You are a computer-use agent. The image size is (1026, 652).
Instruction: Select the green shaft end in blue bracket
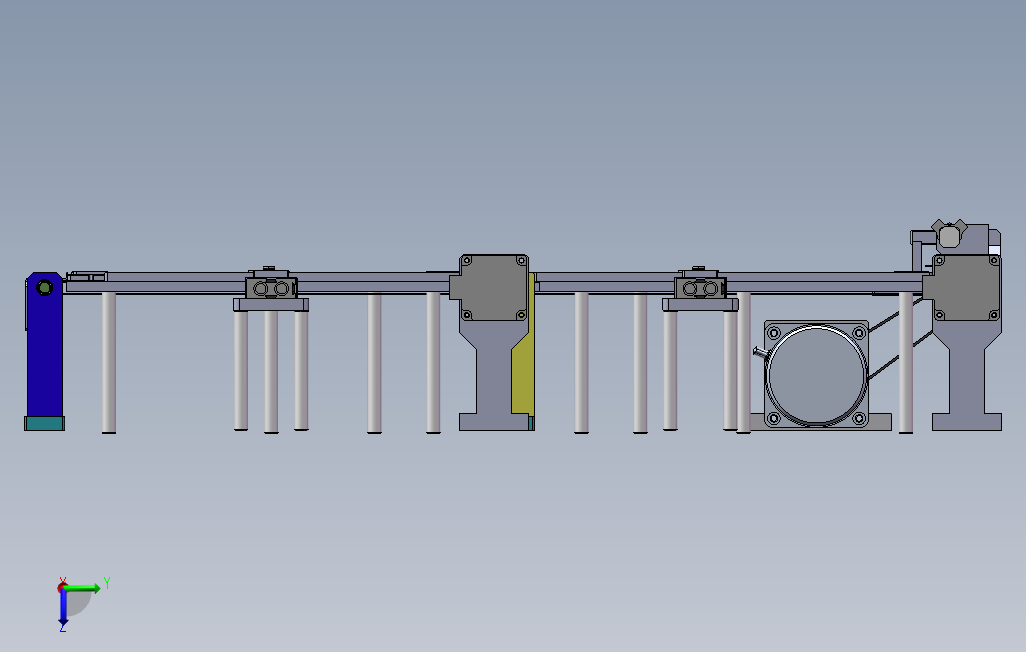pyautogui.click(x=44, y=287)
